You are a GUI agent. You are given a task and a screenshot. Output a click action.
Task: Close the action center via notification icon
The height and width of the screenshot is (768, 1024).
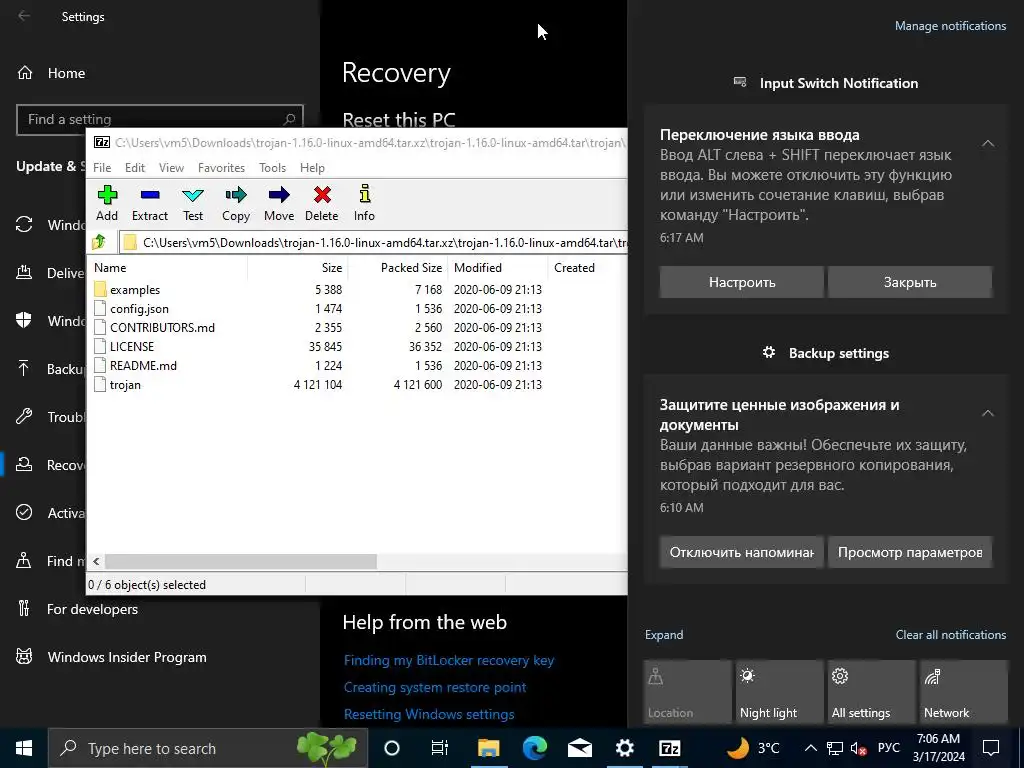point(991,748)
